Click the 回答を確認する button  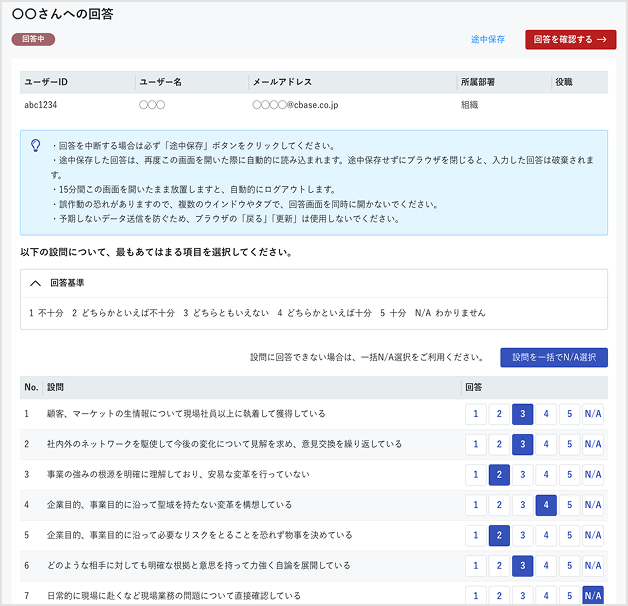(570, 39)
